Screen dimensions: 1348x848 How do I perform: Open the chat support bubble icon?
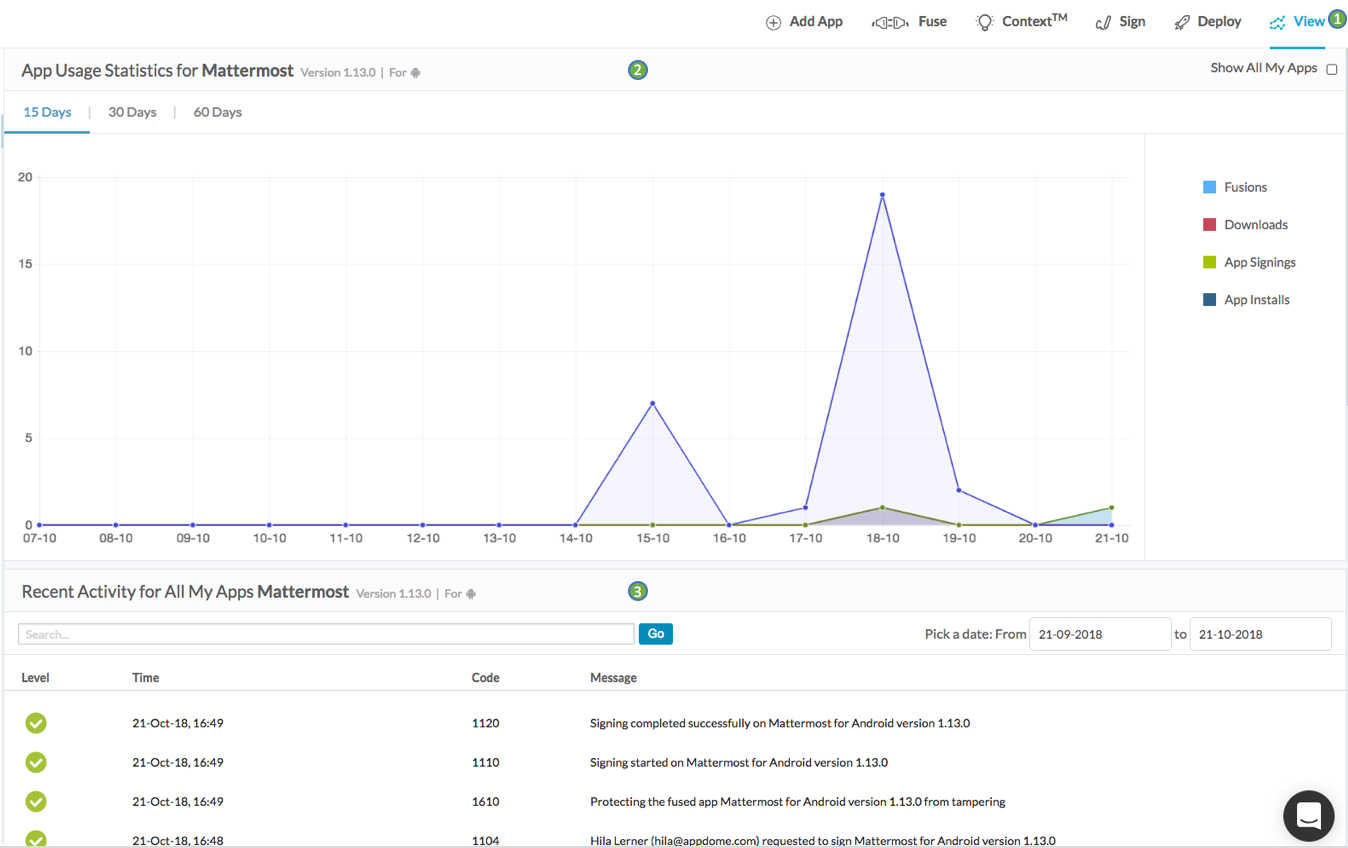pyautogui.click(x=1309, y=815)
